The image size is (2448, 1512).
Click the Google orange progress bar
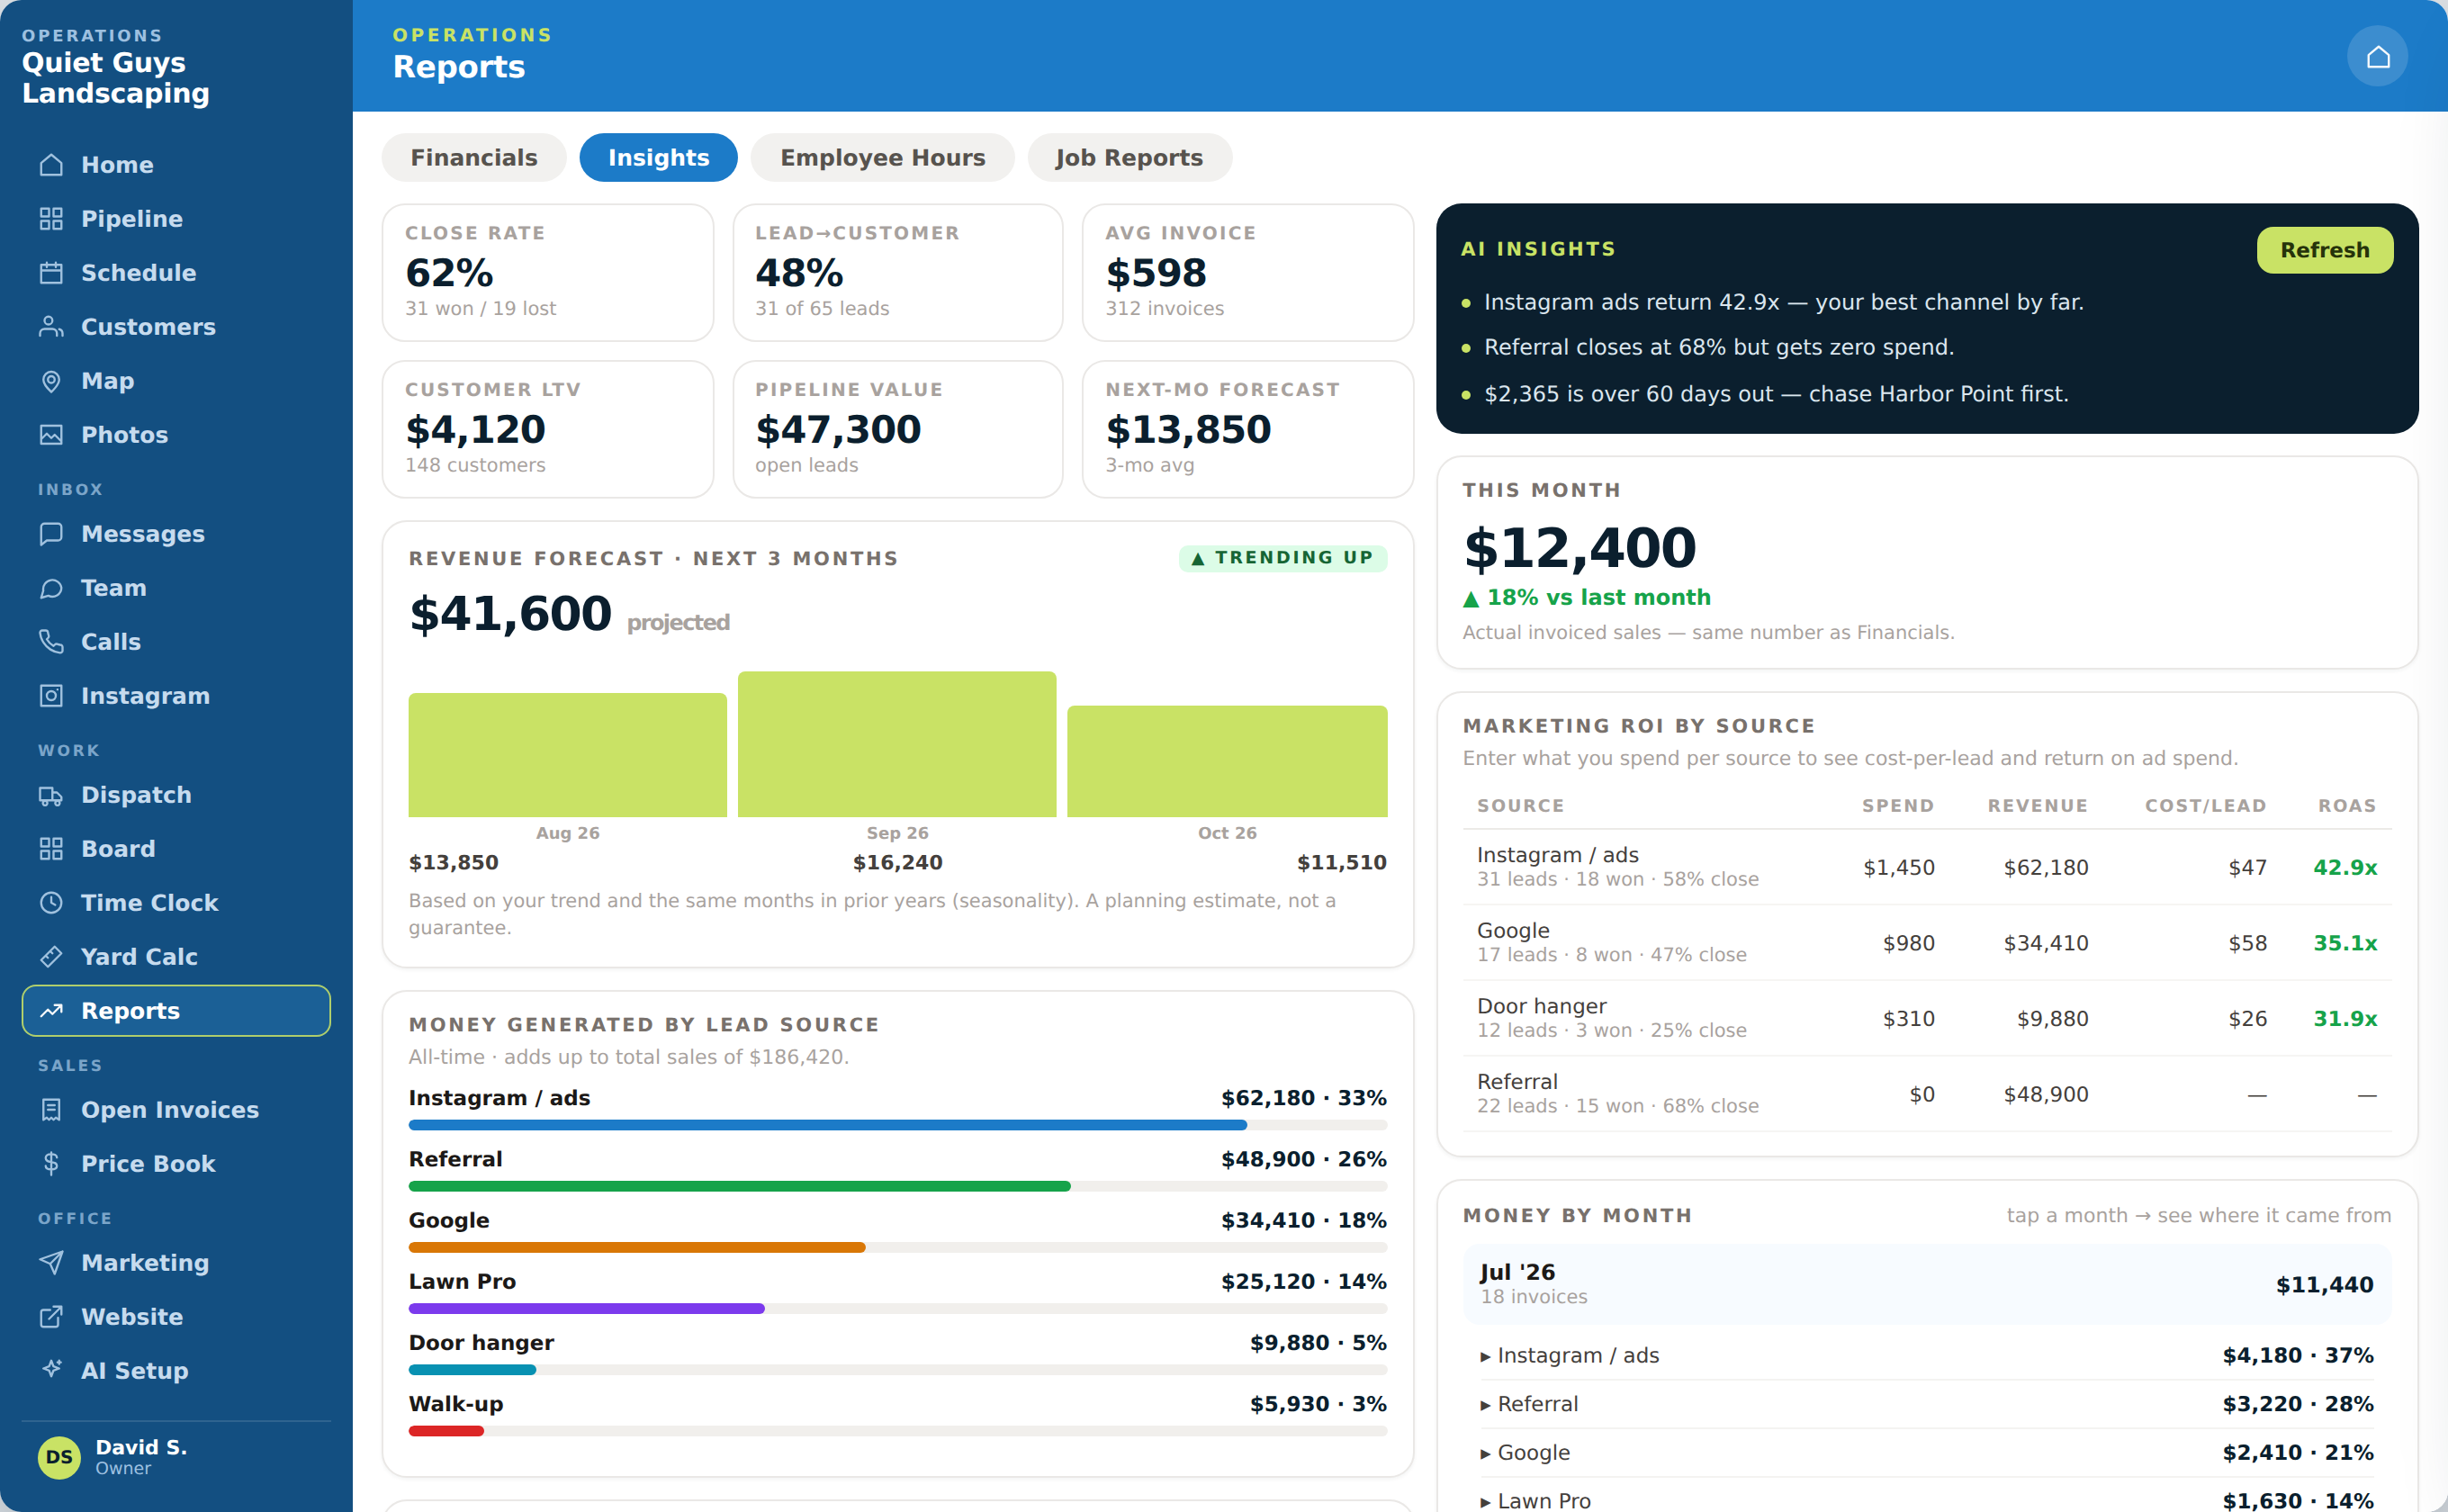tap(637, 1247)
